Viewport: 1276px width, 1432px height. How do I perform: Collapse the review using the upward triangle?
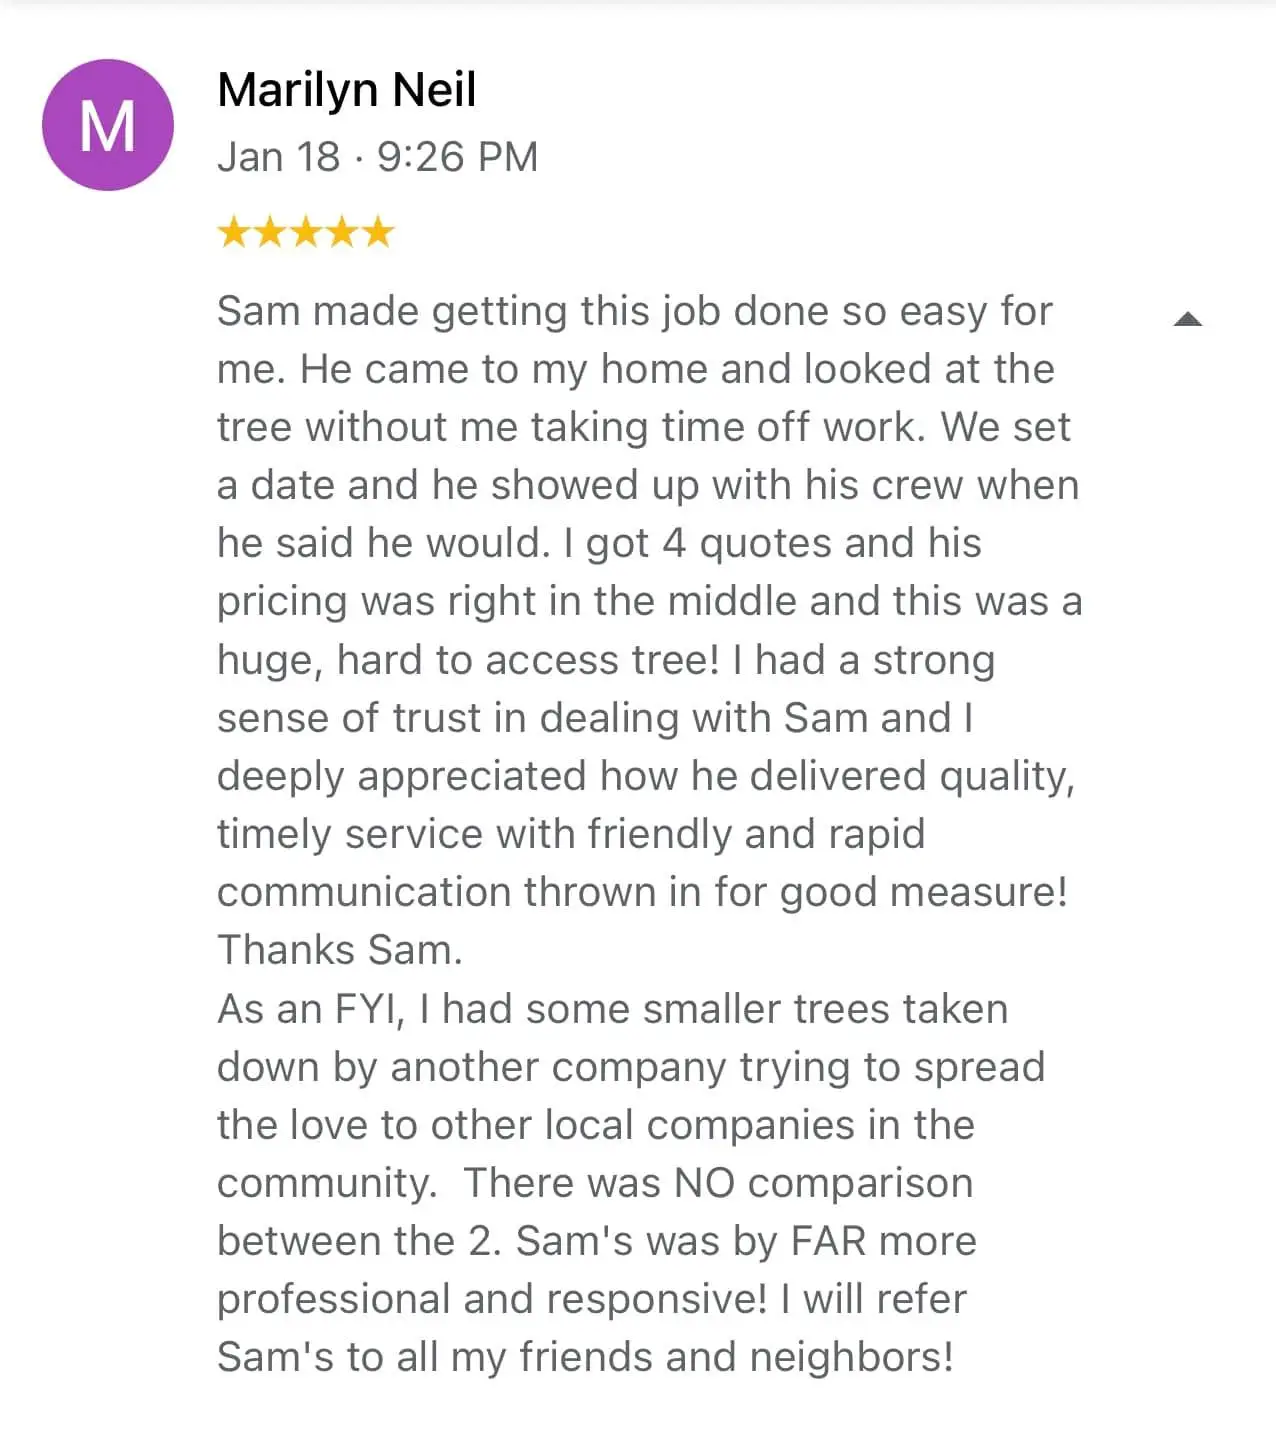pos(1188,319)
